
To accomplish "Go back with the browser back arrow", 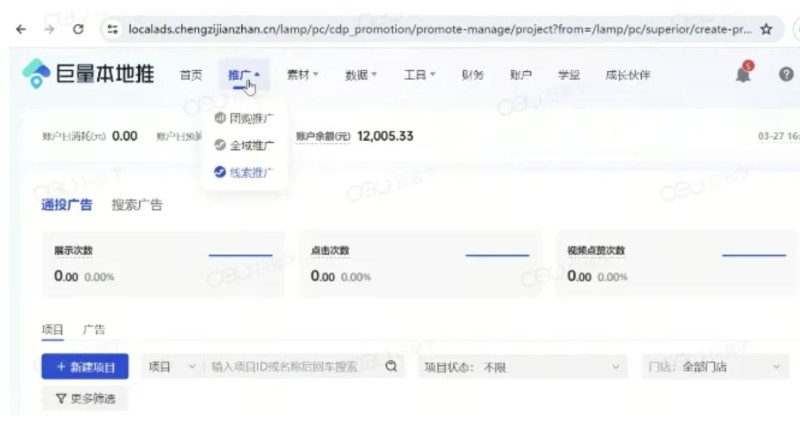I will 21,29.
